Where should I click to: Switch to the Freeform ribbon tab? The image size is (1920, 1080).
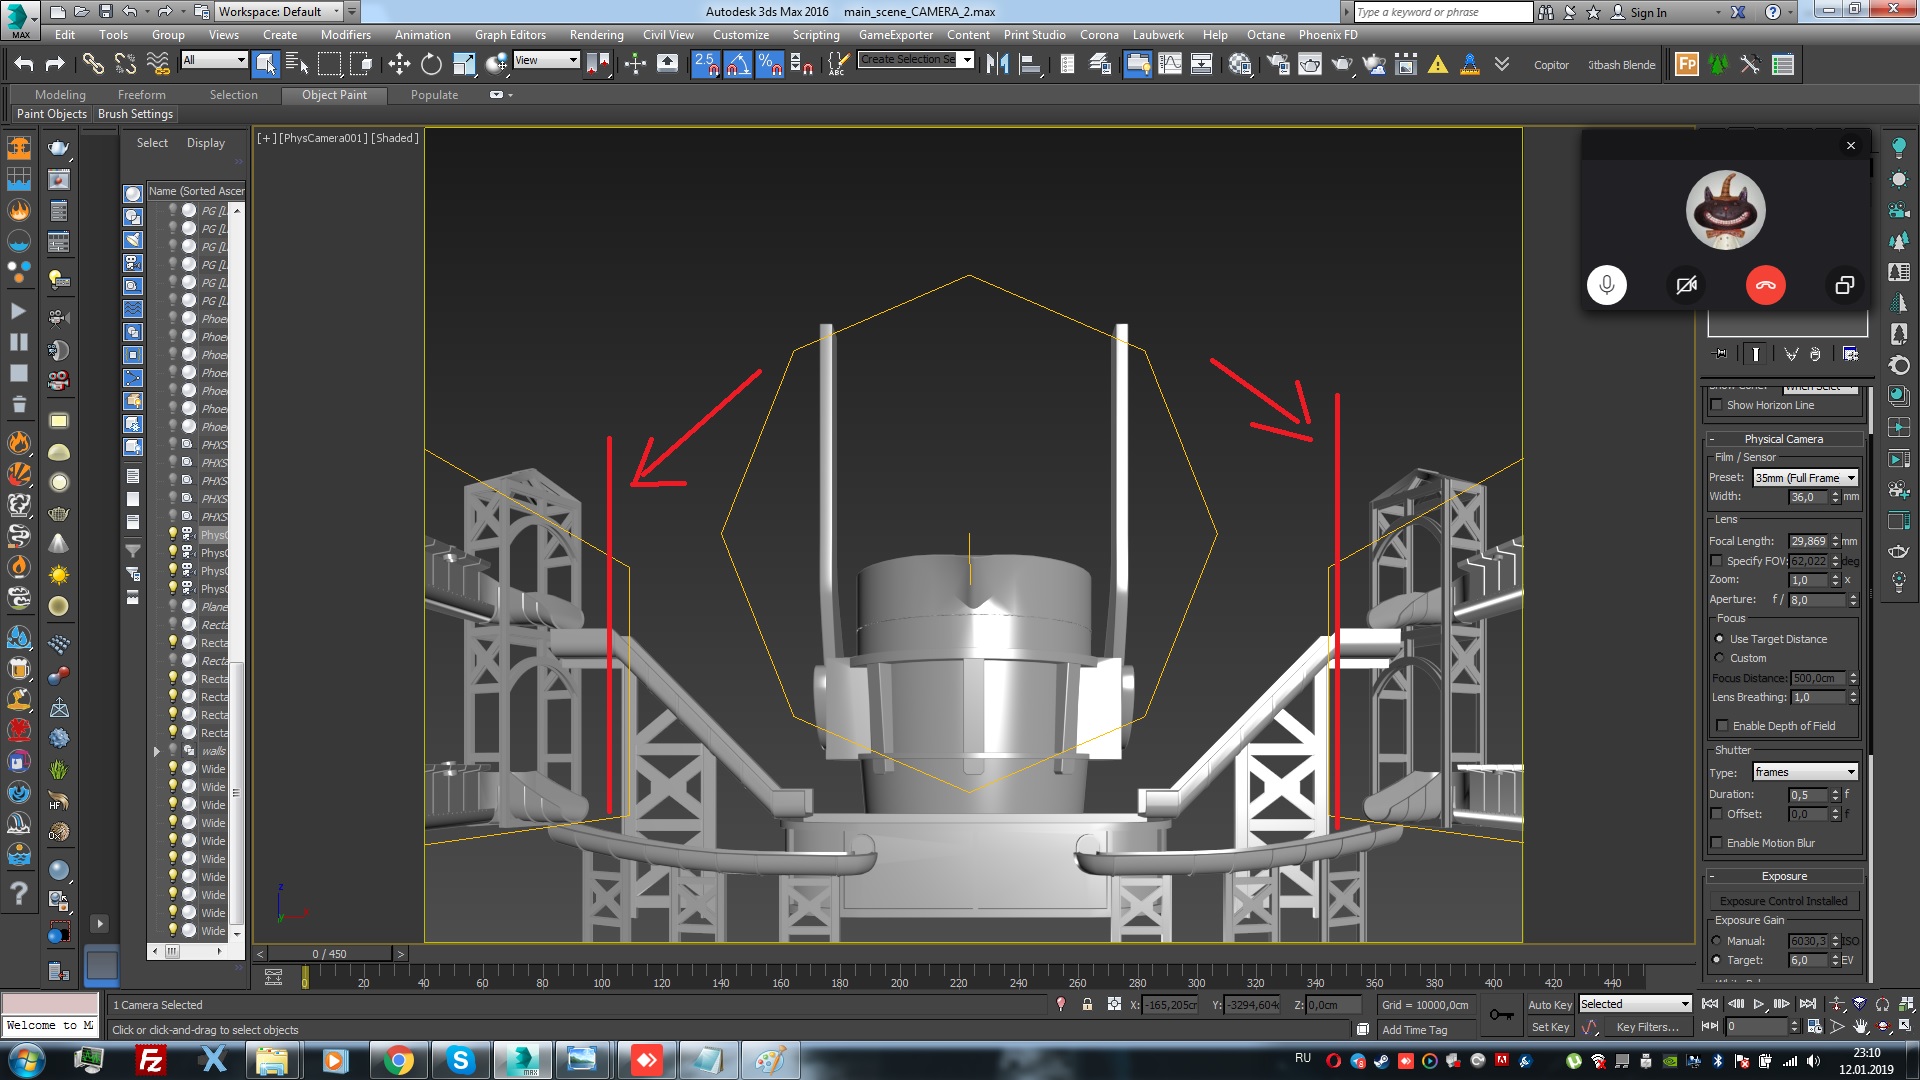pyautogui.click(x=141, y=95)
